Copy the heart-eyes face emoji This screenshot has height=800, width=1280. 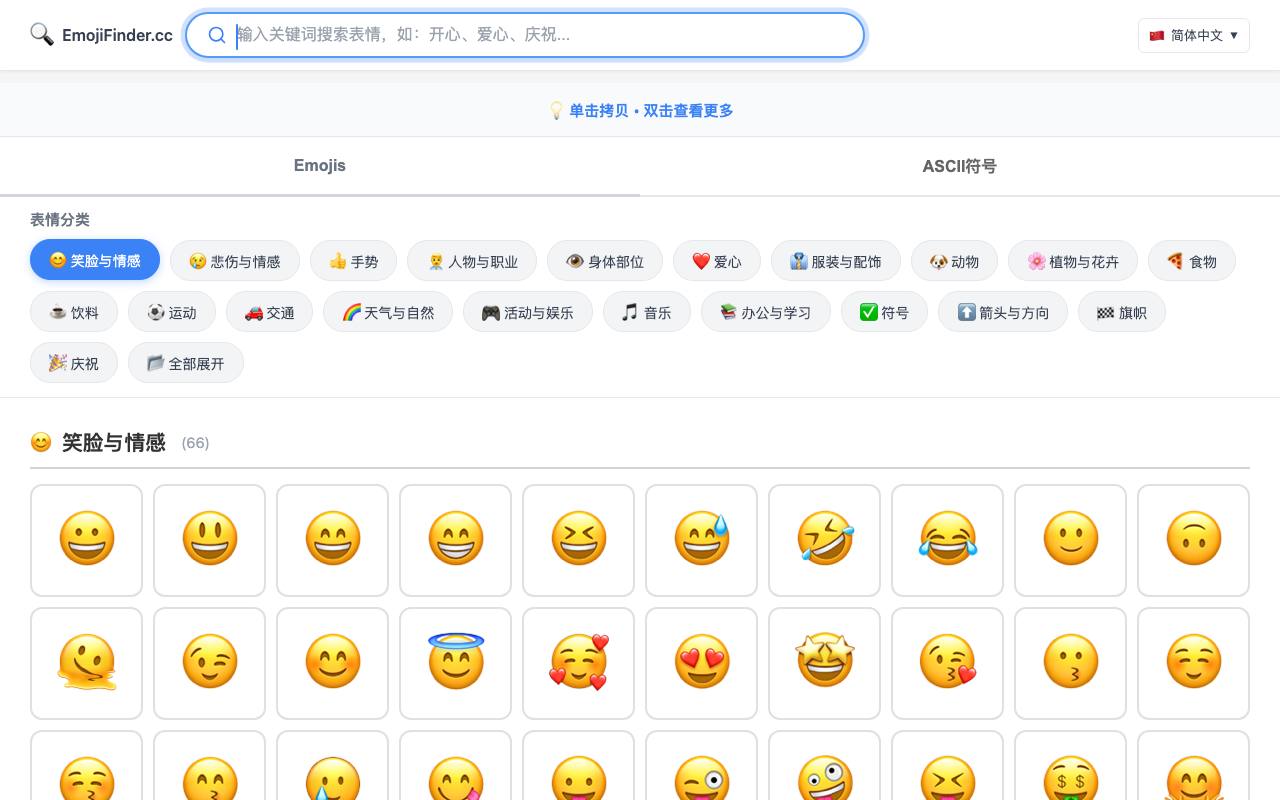701,663
